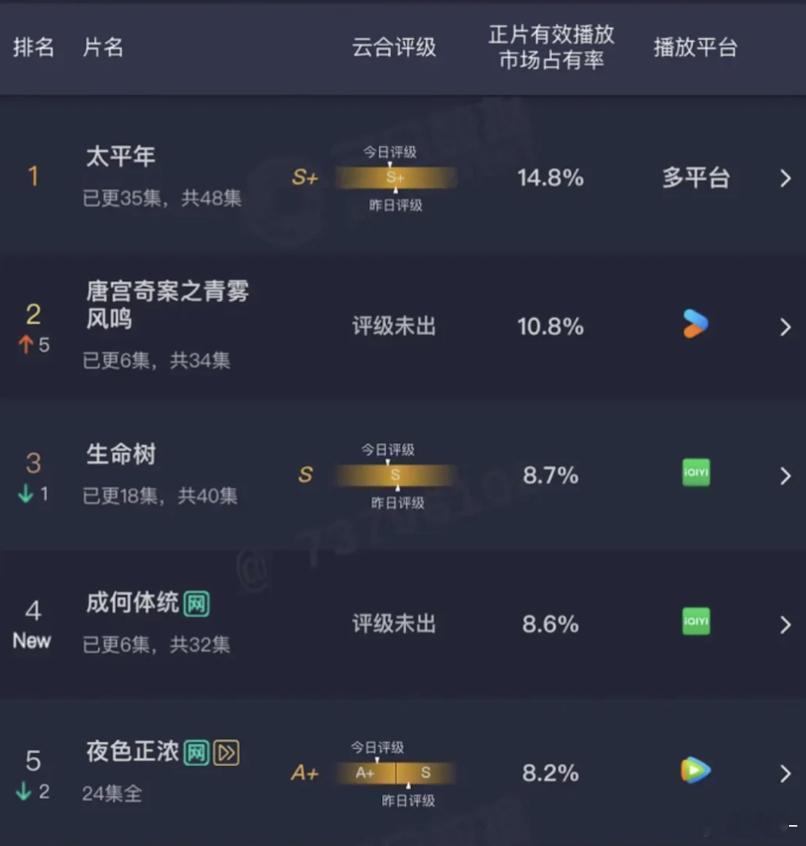
Task: Click the iQIYI platform icon for 生命树
Action: (x=694, y=472)
